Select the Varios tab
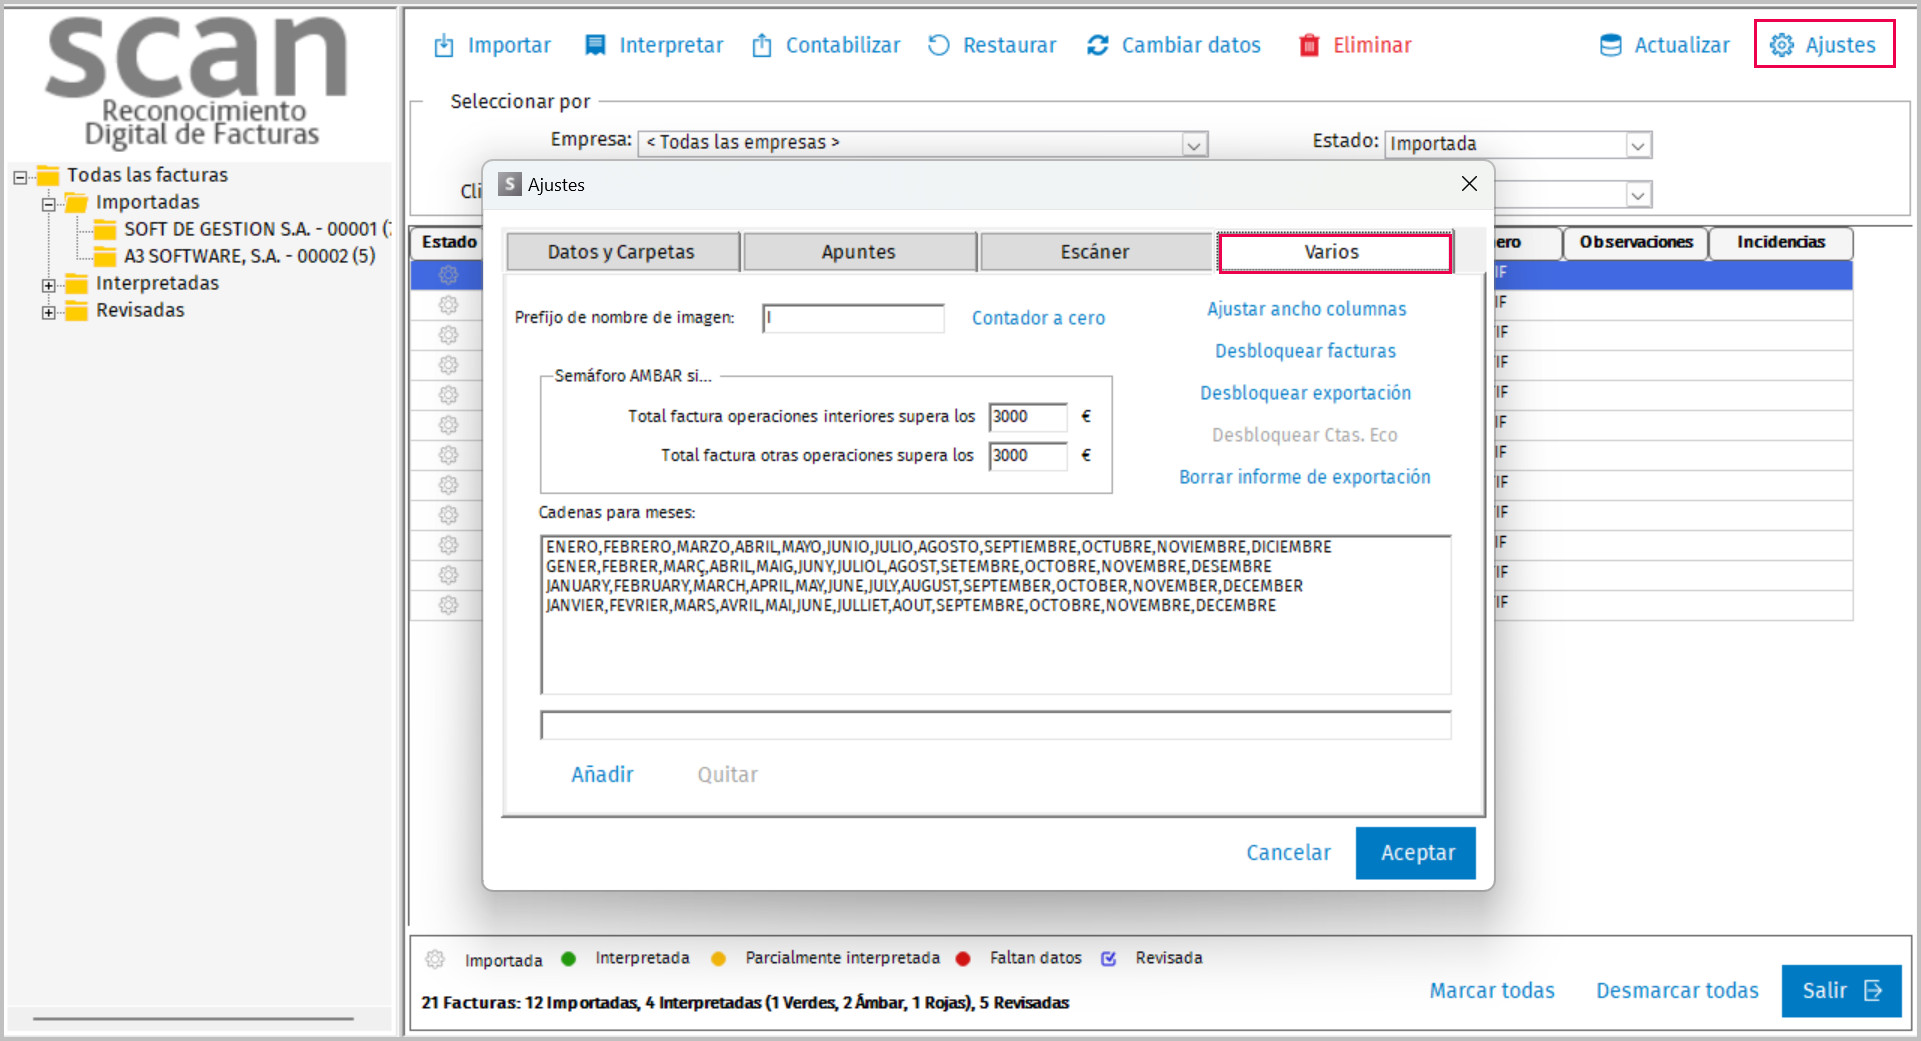 pyautogui.click(x=1334, y=252)
